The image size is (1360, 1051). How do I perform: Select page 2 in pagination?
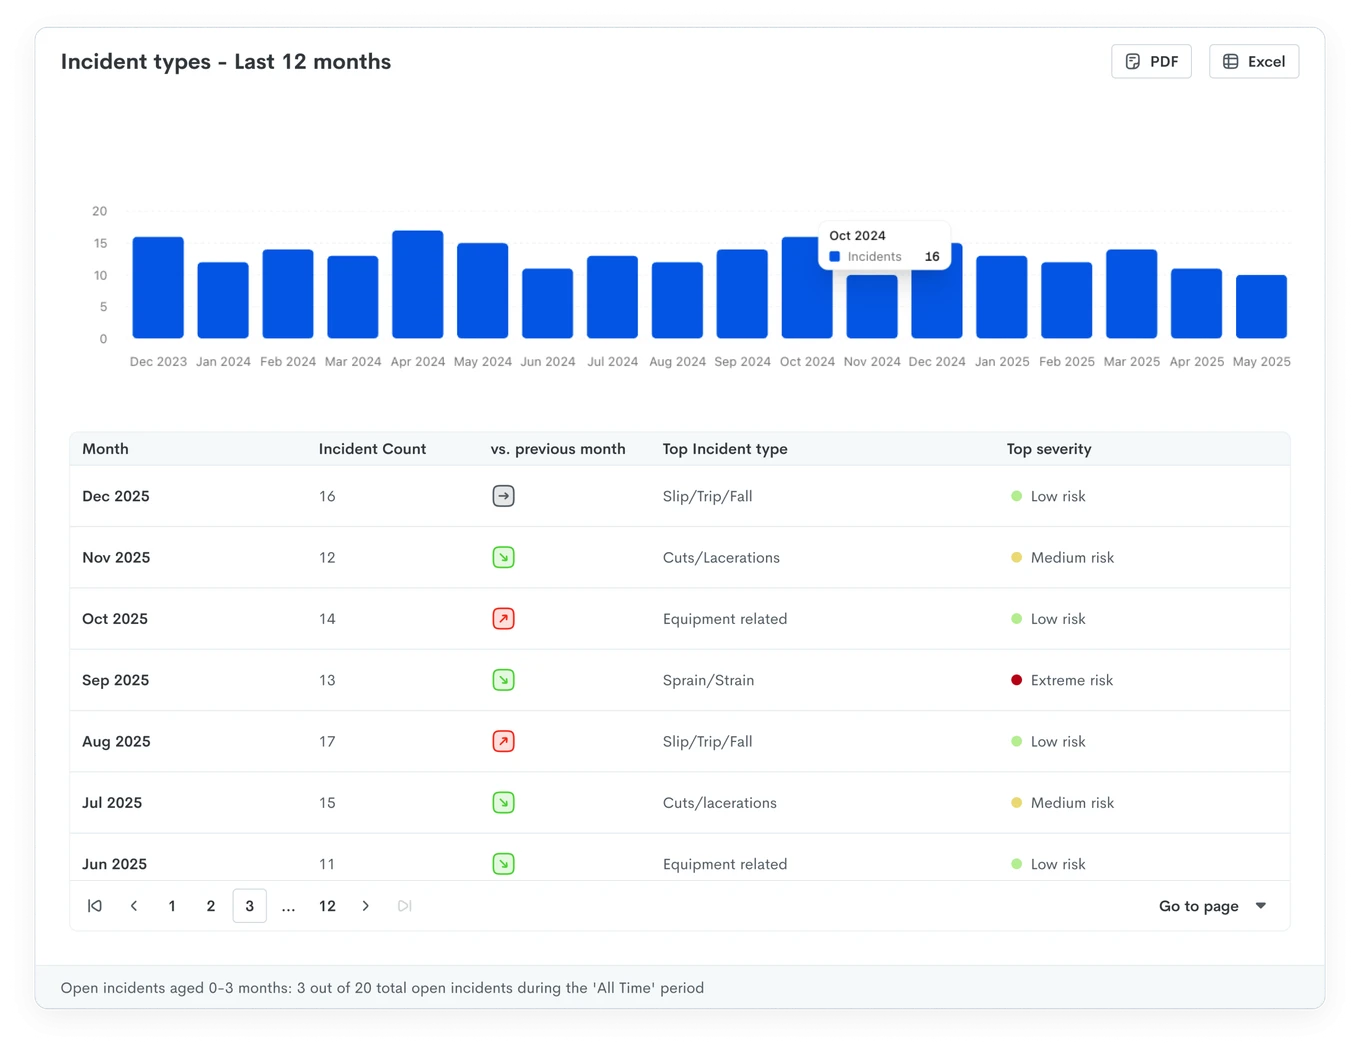click(x=211, y=906)
